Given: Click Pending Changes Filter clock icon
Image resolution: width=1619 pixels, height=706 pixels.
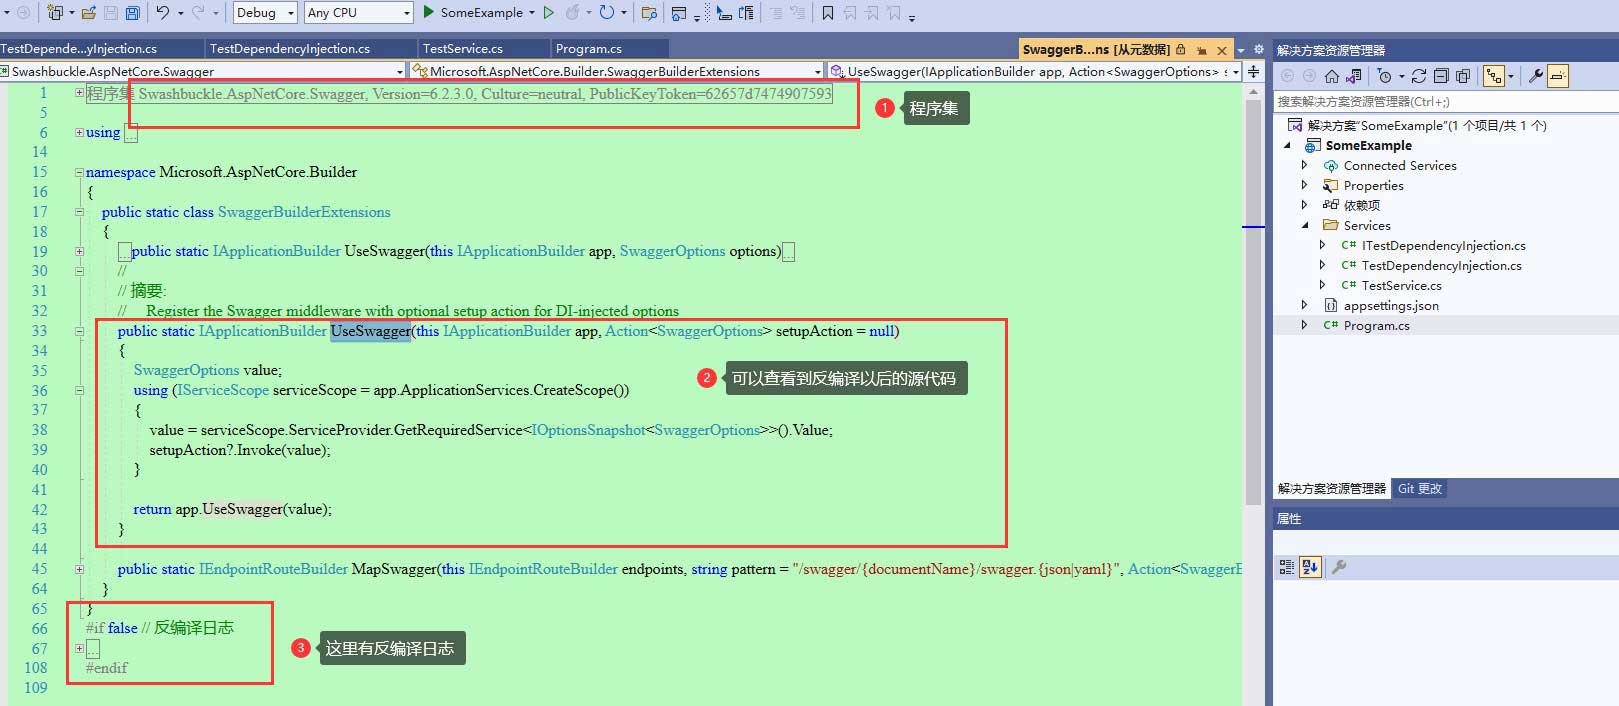Looking at the screenshot, I should point(1384,76).
